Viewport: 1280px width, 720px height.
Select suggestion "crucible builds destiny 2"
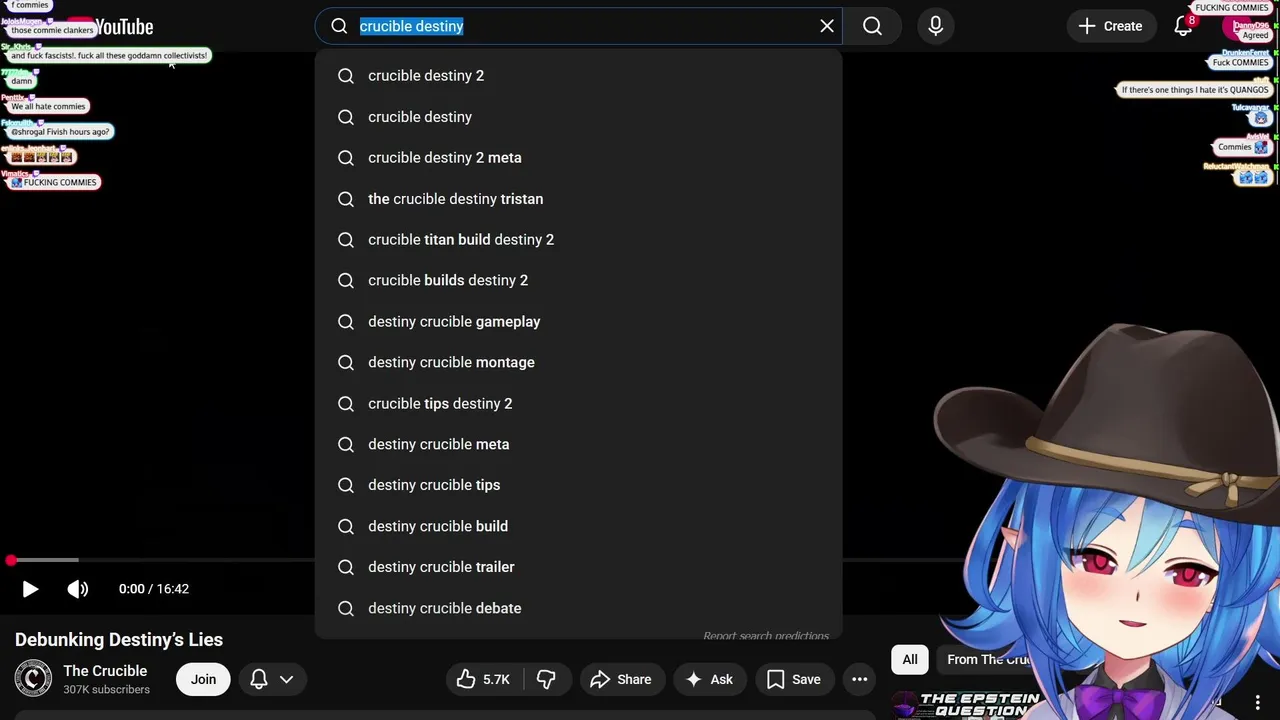[578, 281]
